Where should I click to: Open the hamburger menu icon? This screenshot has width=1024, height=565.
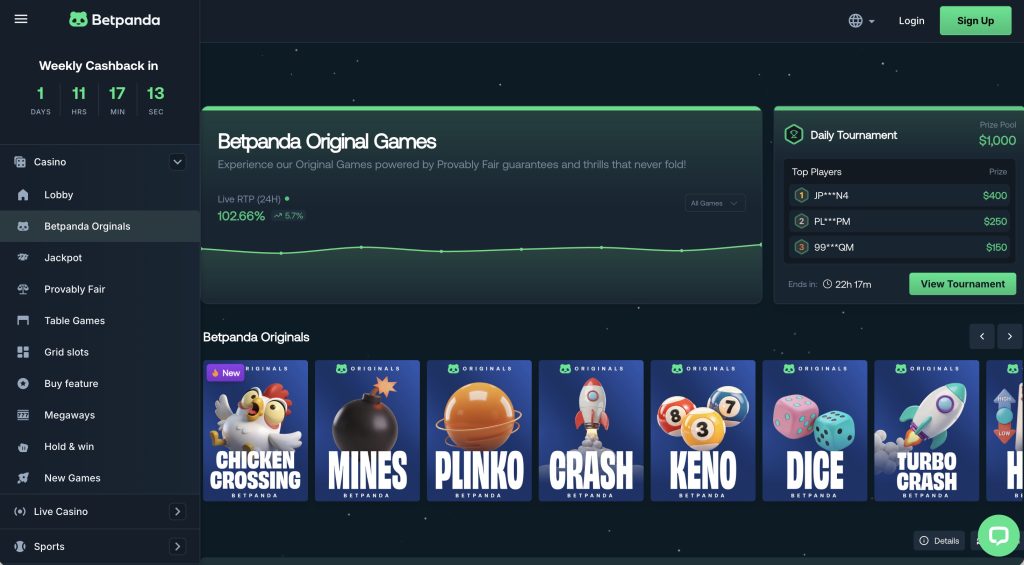tap(21, 19)
